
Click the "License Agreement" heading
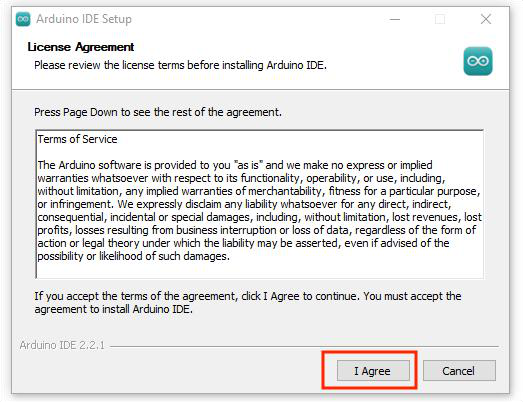click(x=81, y=47)
